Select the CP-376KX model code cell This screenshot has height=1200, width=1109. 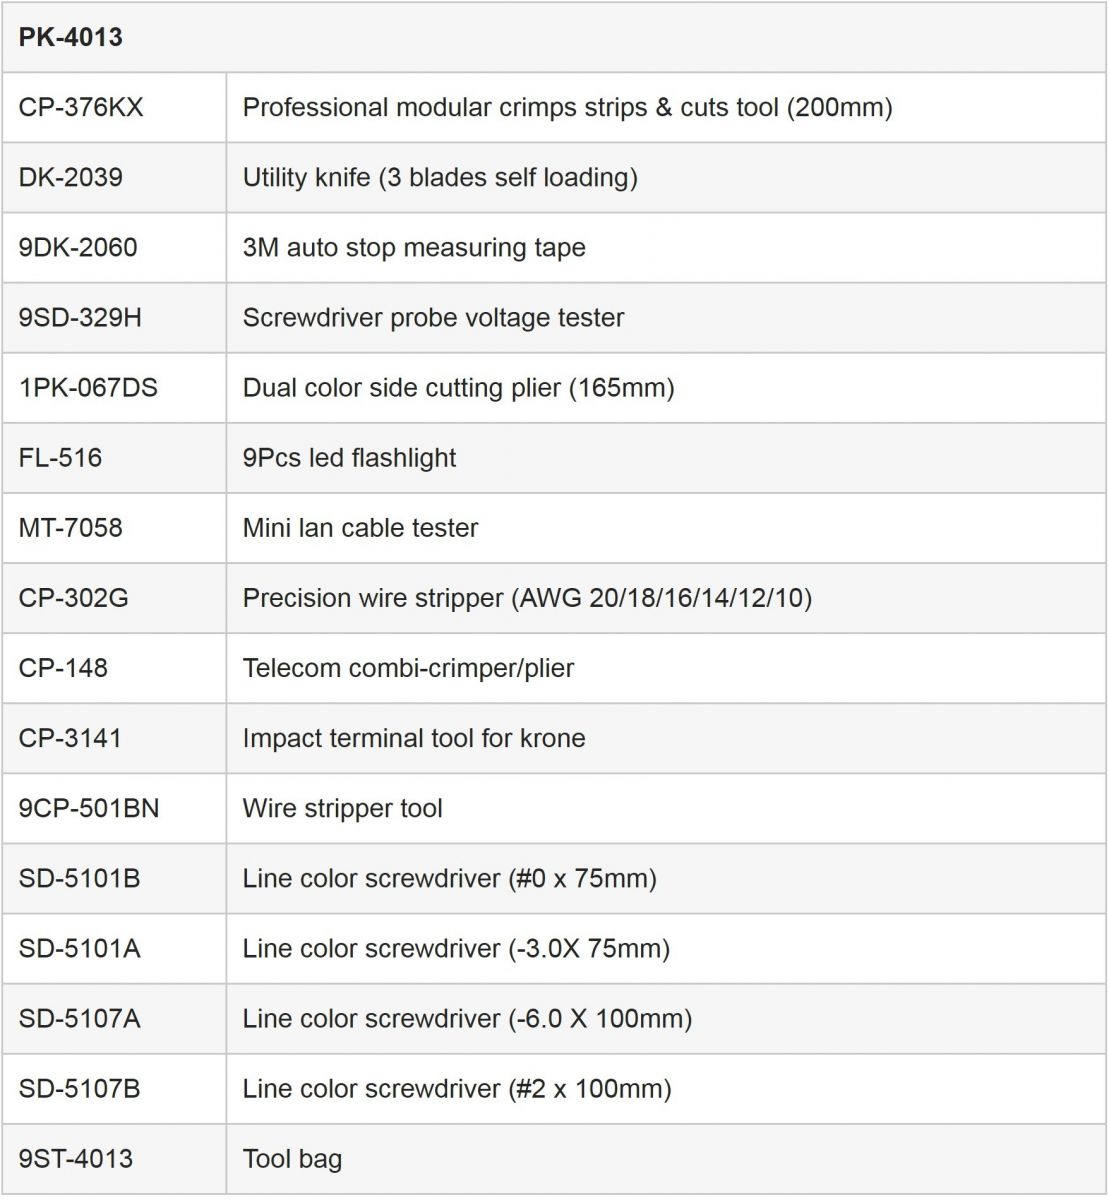tap(81, 108)
